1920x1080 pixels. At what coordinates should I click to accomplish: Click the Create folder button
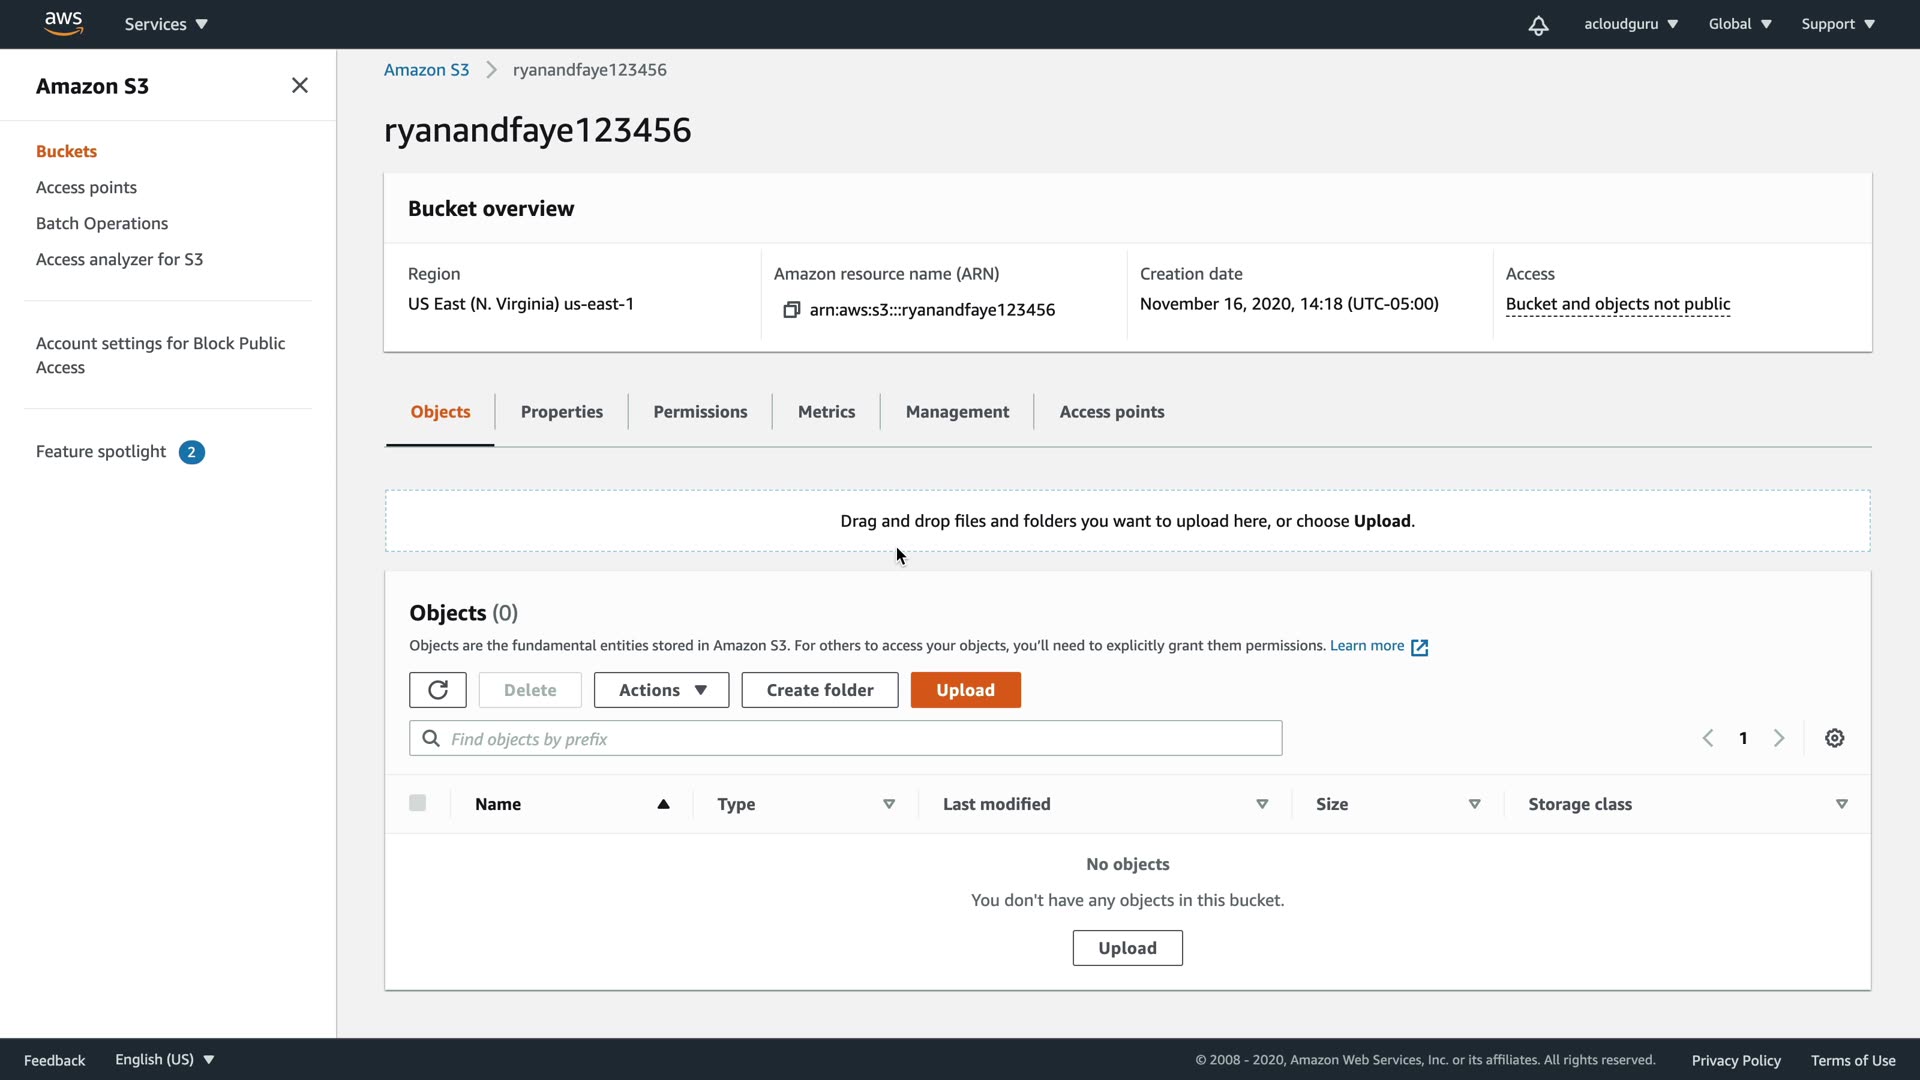[819, 690]
